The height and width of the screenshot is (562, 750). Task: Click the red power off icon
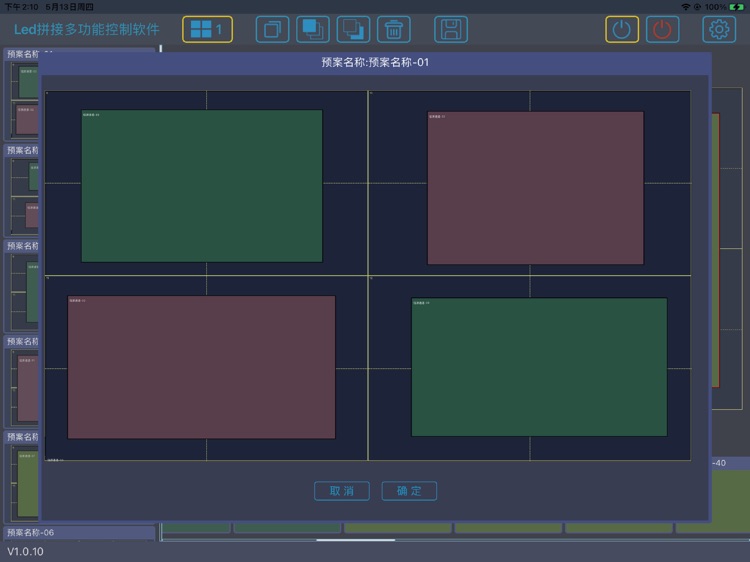[x=662, y=30]
